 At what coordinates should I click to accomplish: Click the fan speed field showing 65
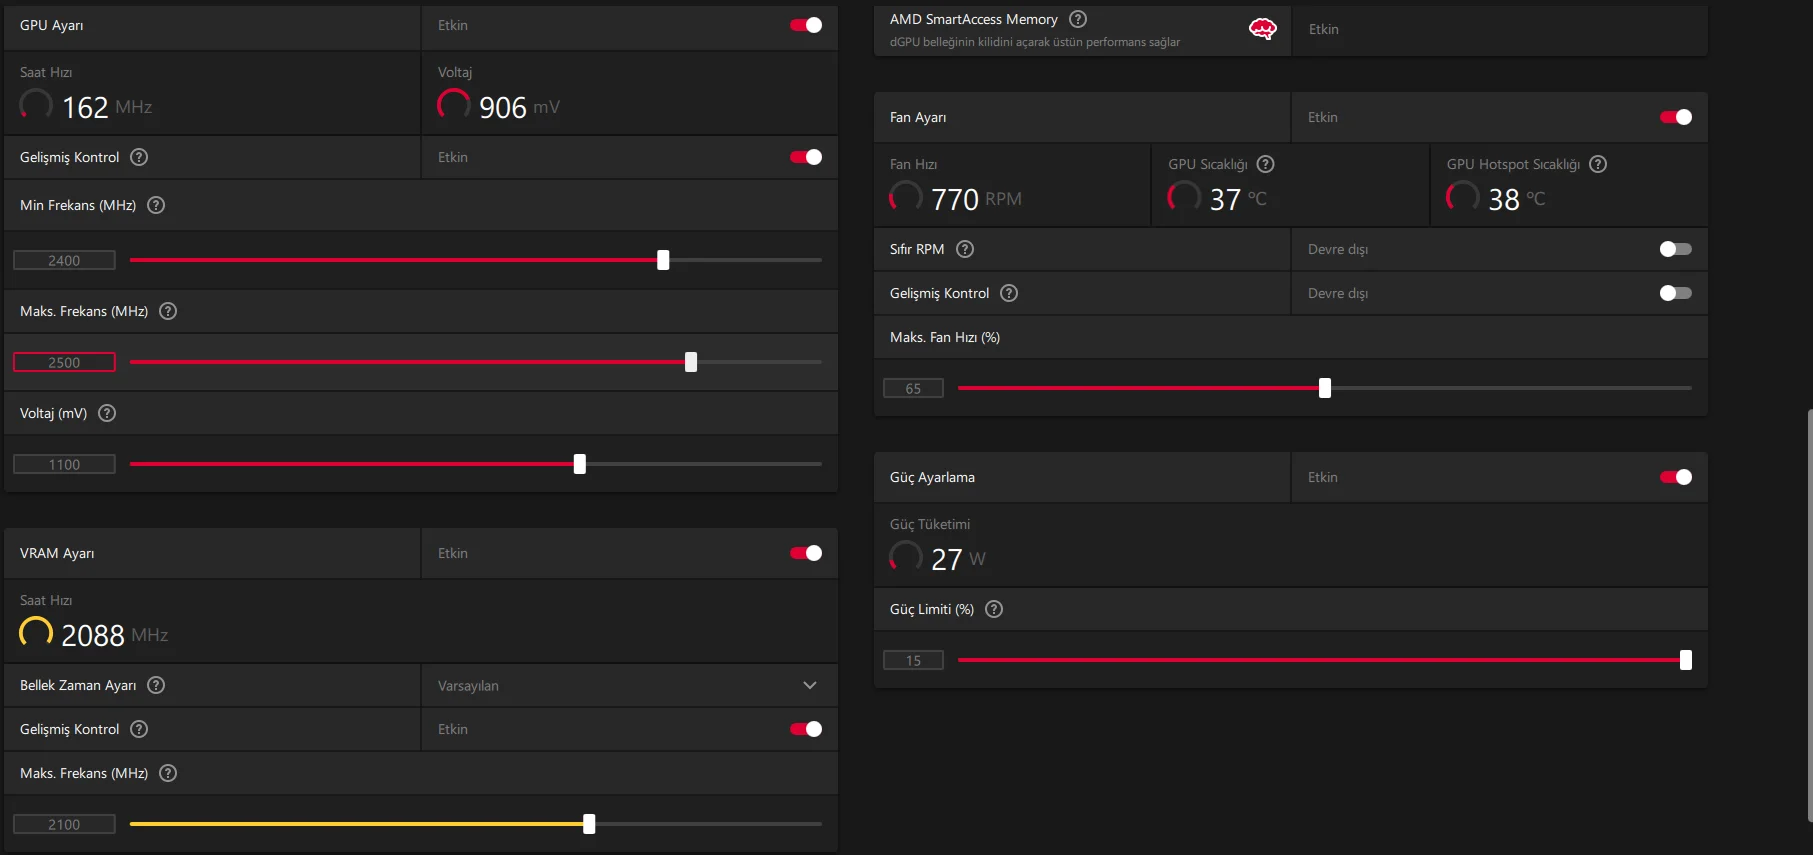[913, 388]
